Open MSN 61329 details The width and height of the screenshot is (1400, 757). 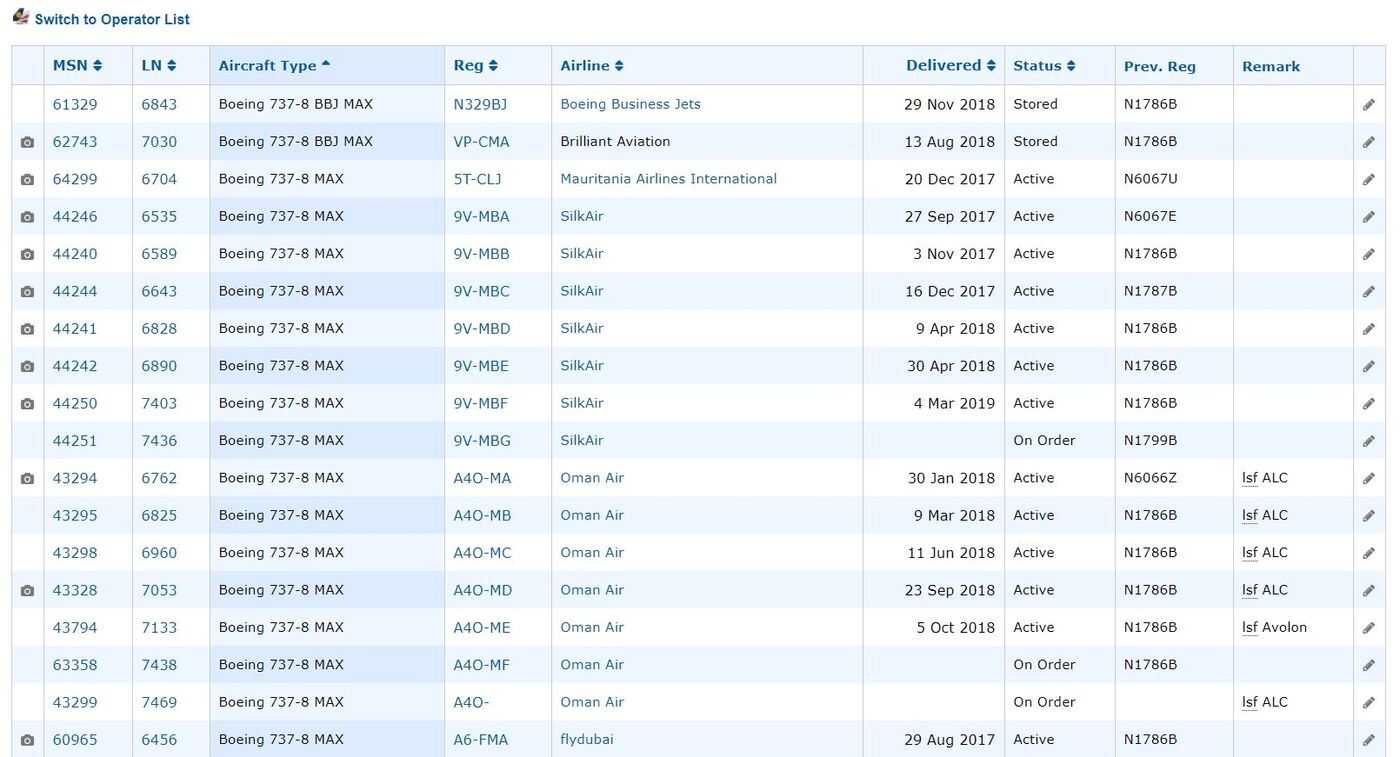[x=75, y=104]
